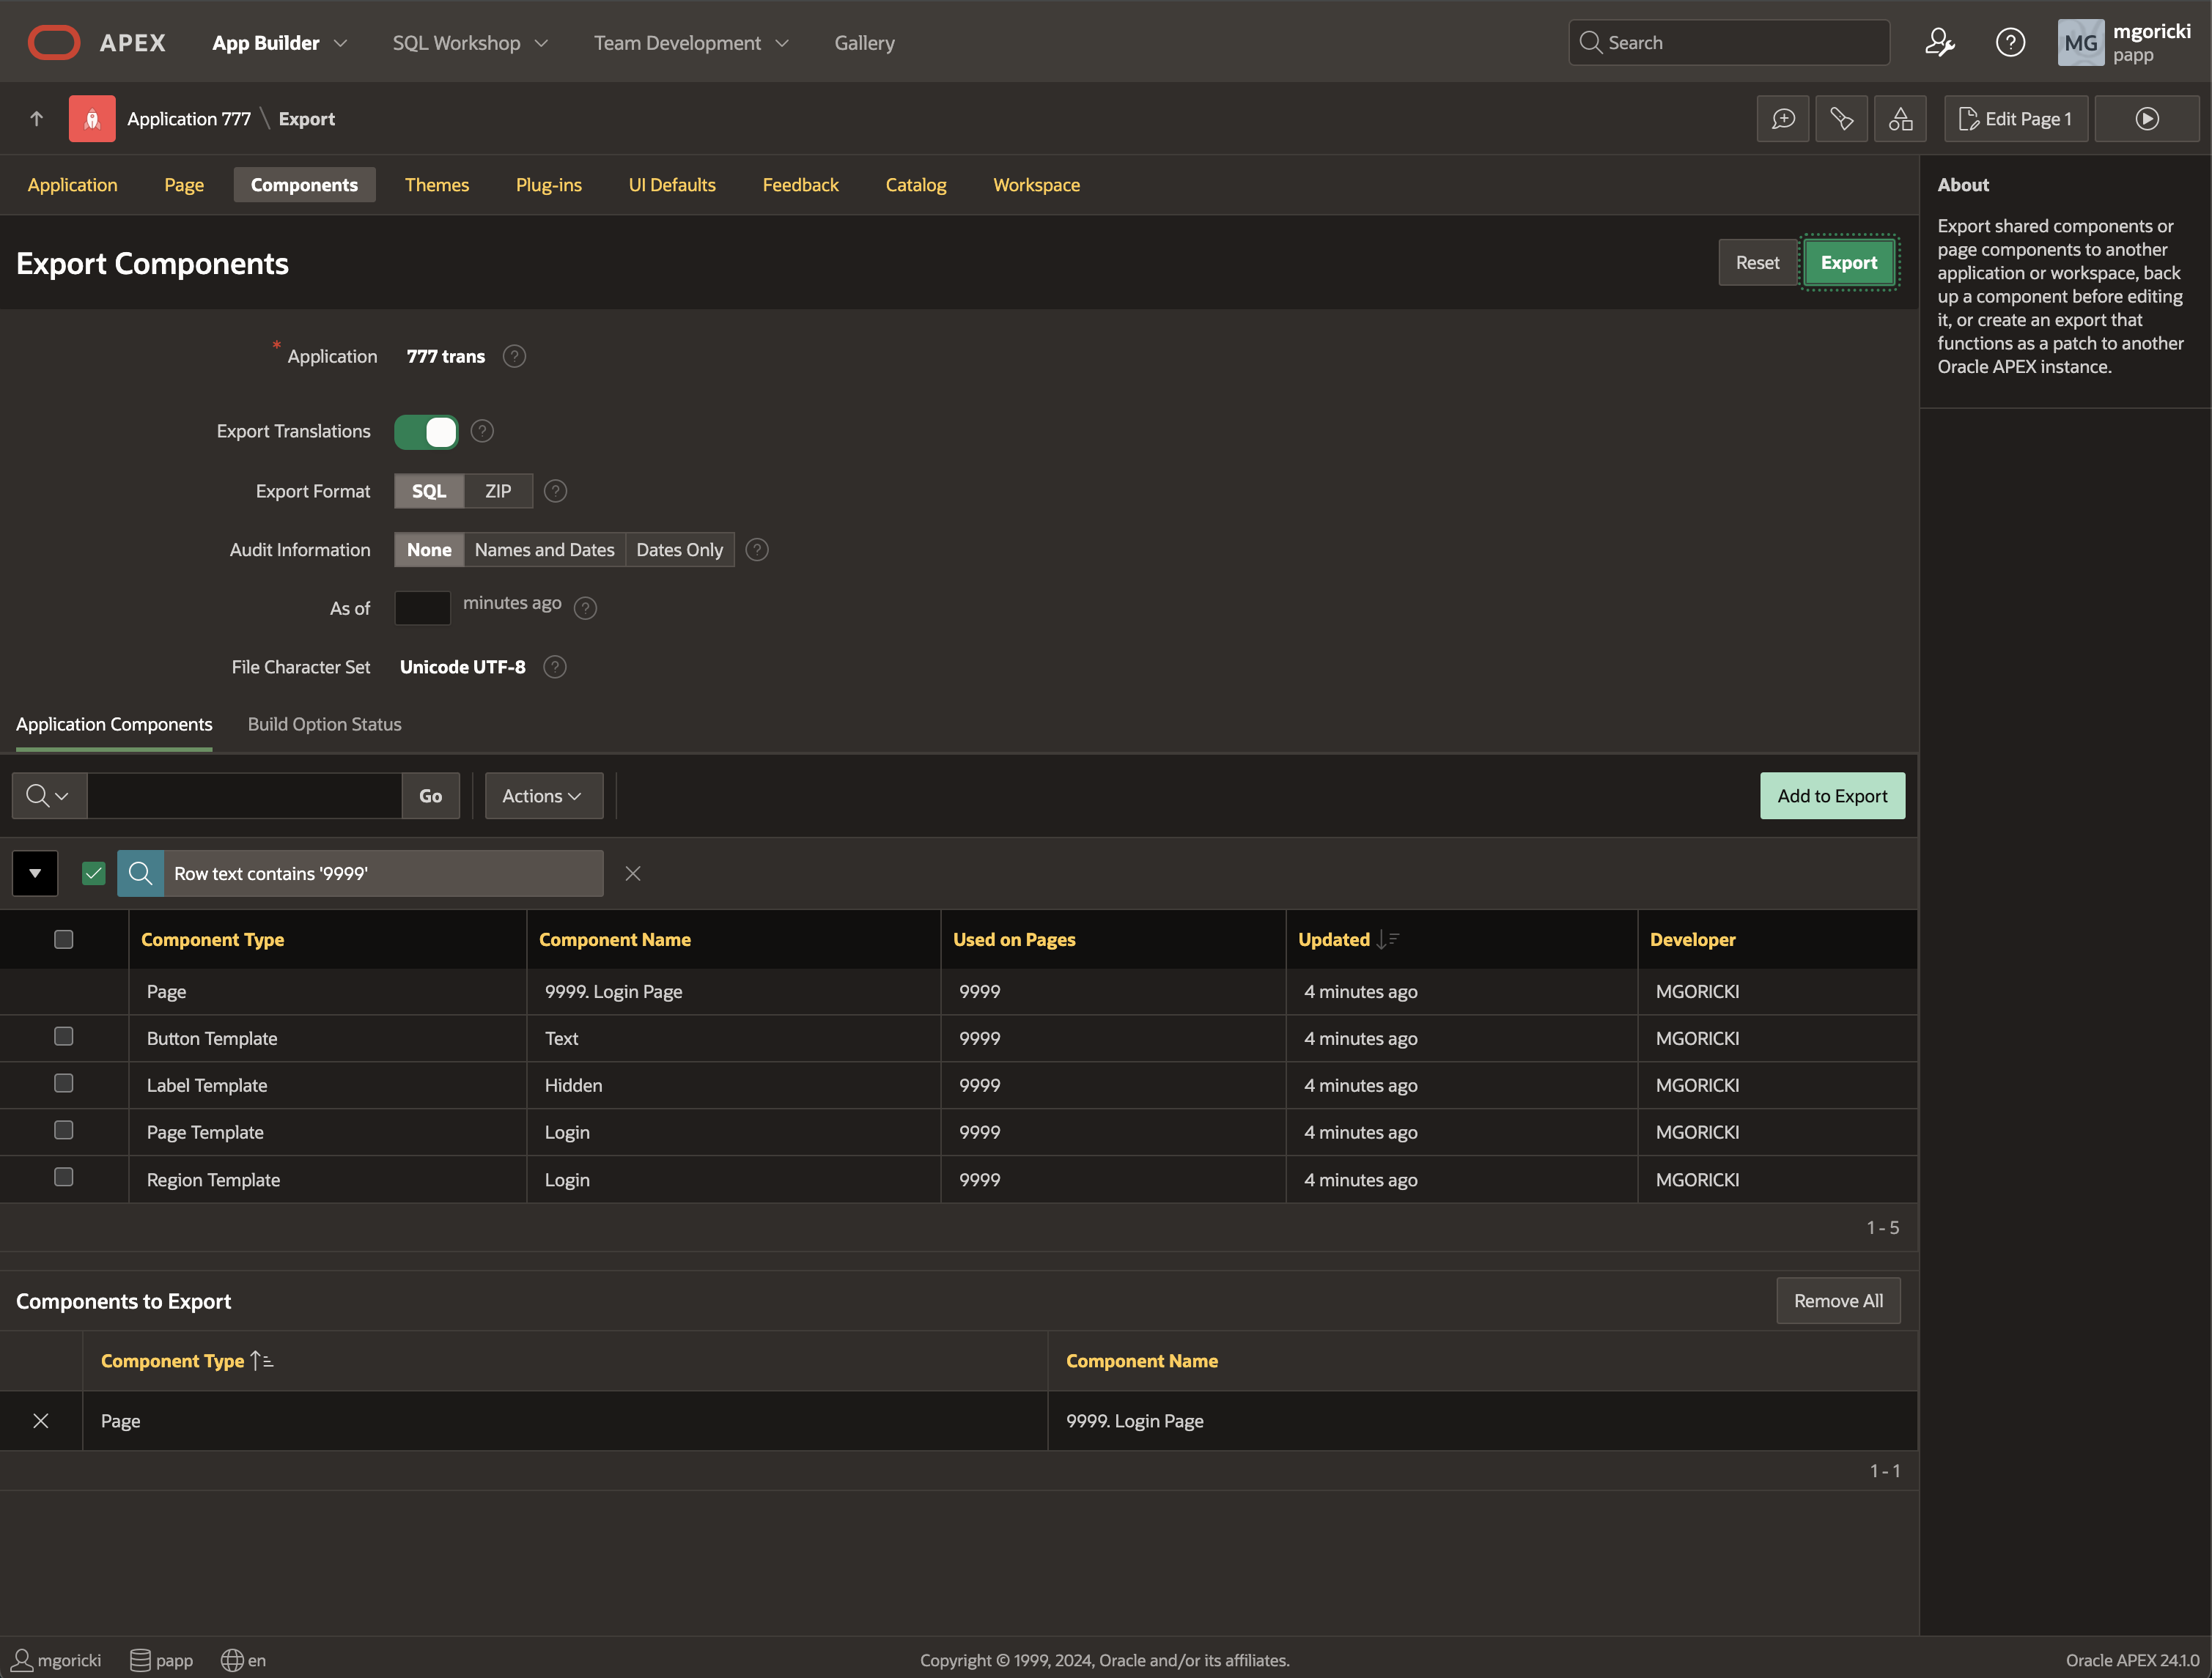Open the Gallery menu item
This screenshot has height=1678, width=2212.
pos(864,43)
